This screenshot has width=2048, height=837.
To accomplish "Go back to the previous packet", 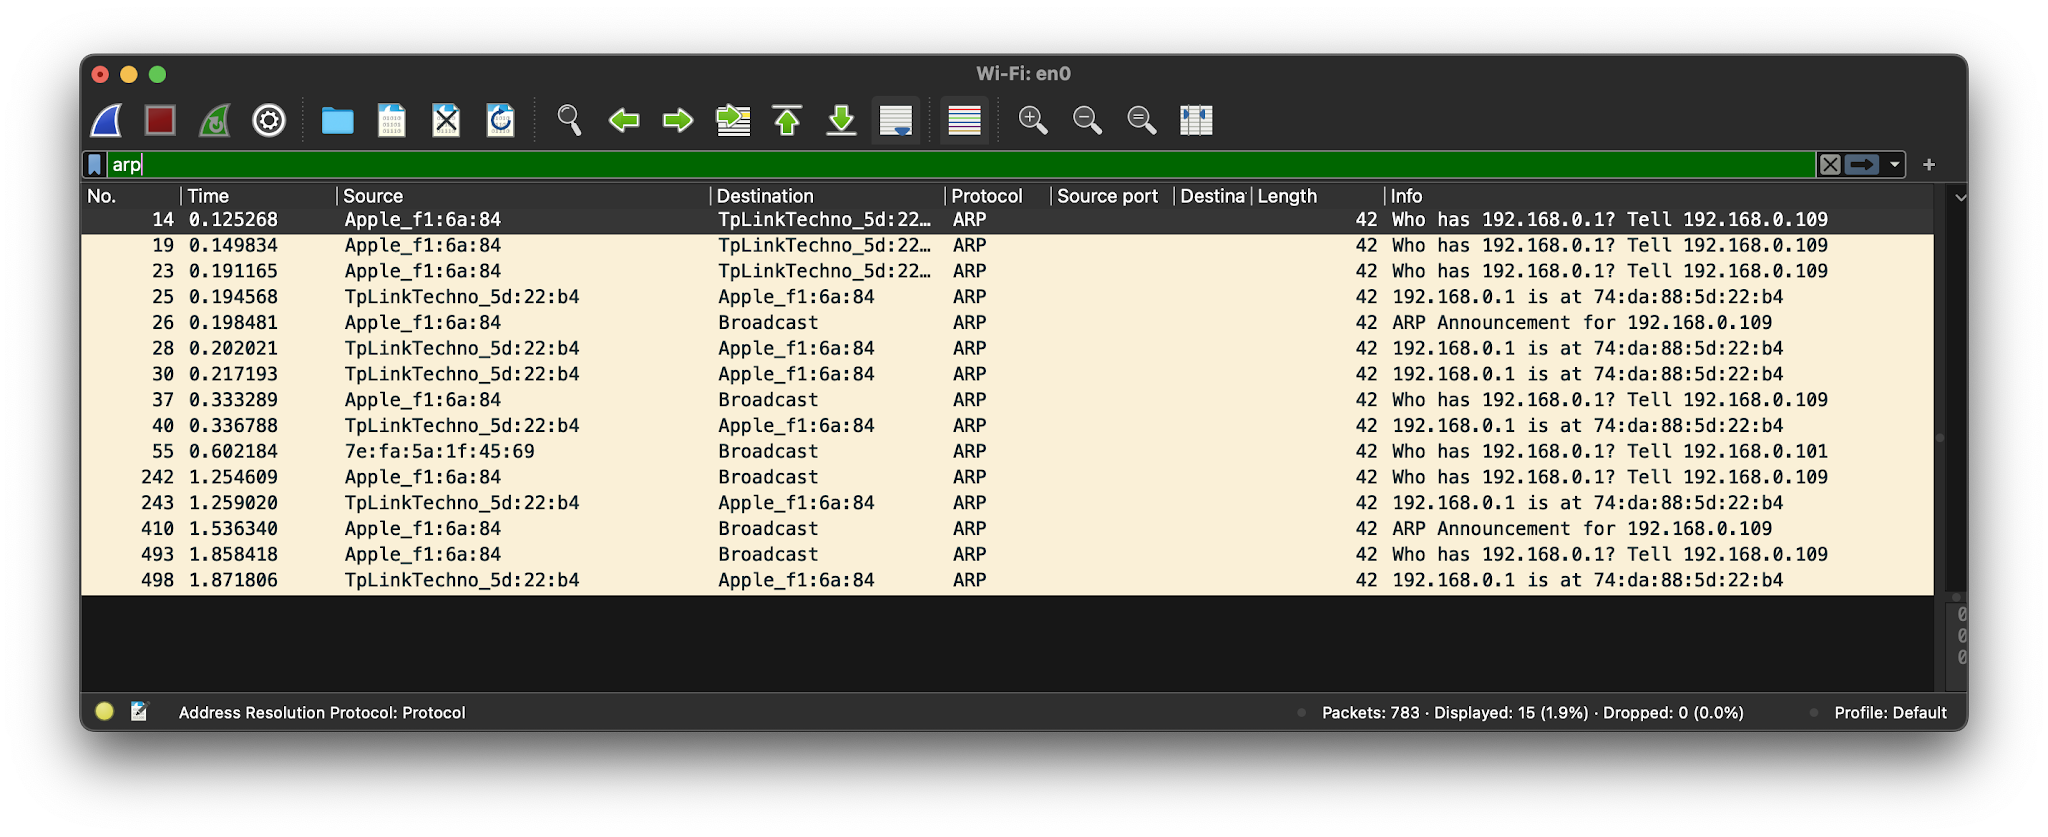I will tap(624, 121).
